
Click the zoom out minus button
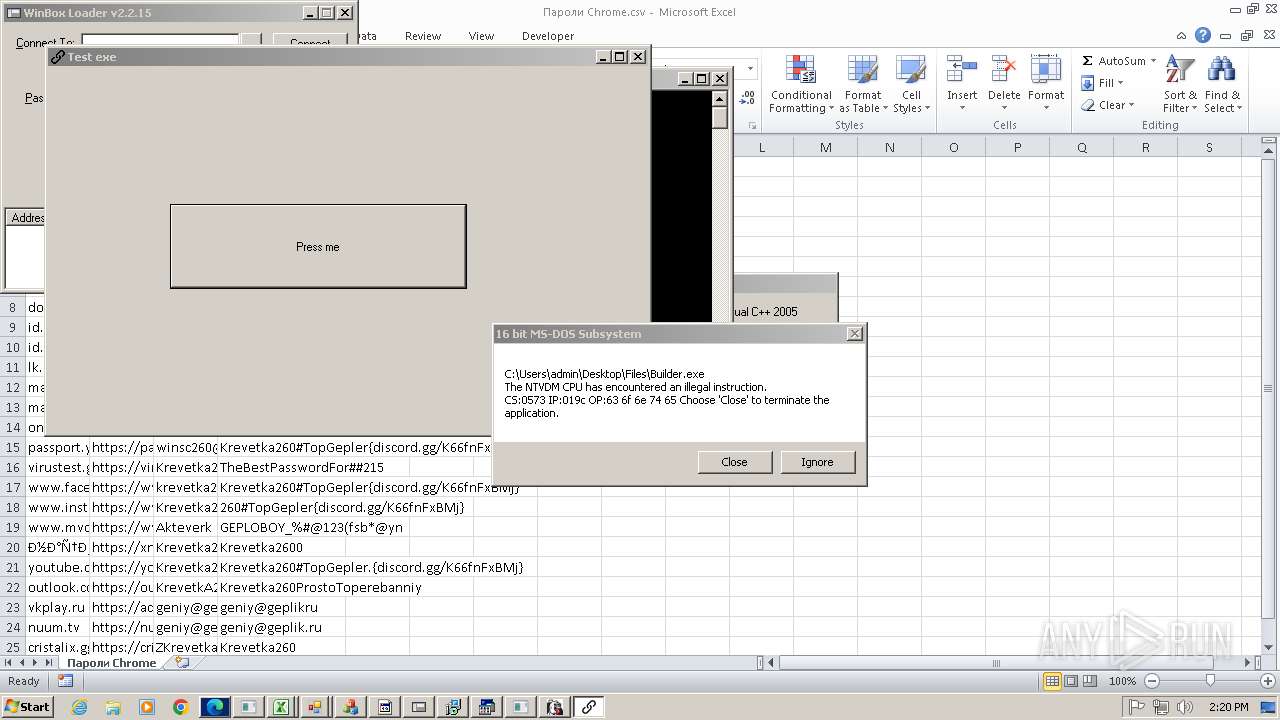pos(1151,681)
